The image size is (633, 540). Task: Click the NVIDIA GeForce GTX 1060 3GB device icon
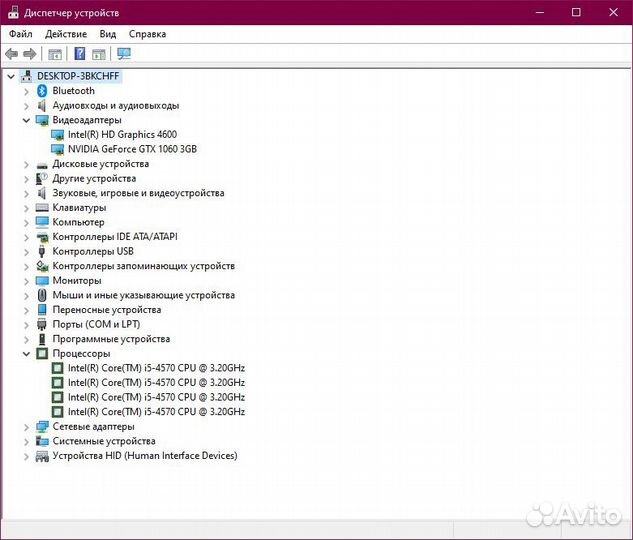(57, 149)
